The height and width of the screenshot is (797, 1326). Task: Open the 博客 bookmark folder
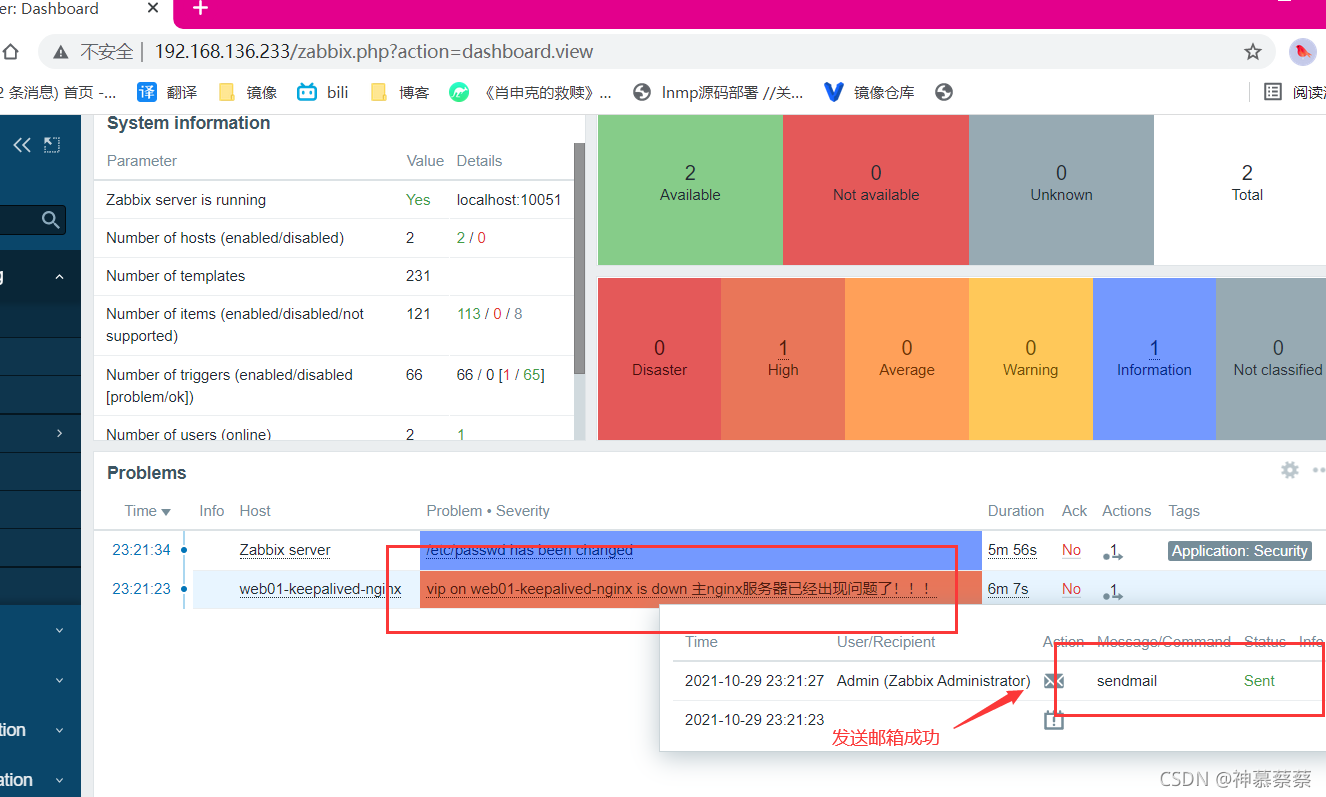point(400,92)
